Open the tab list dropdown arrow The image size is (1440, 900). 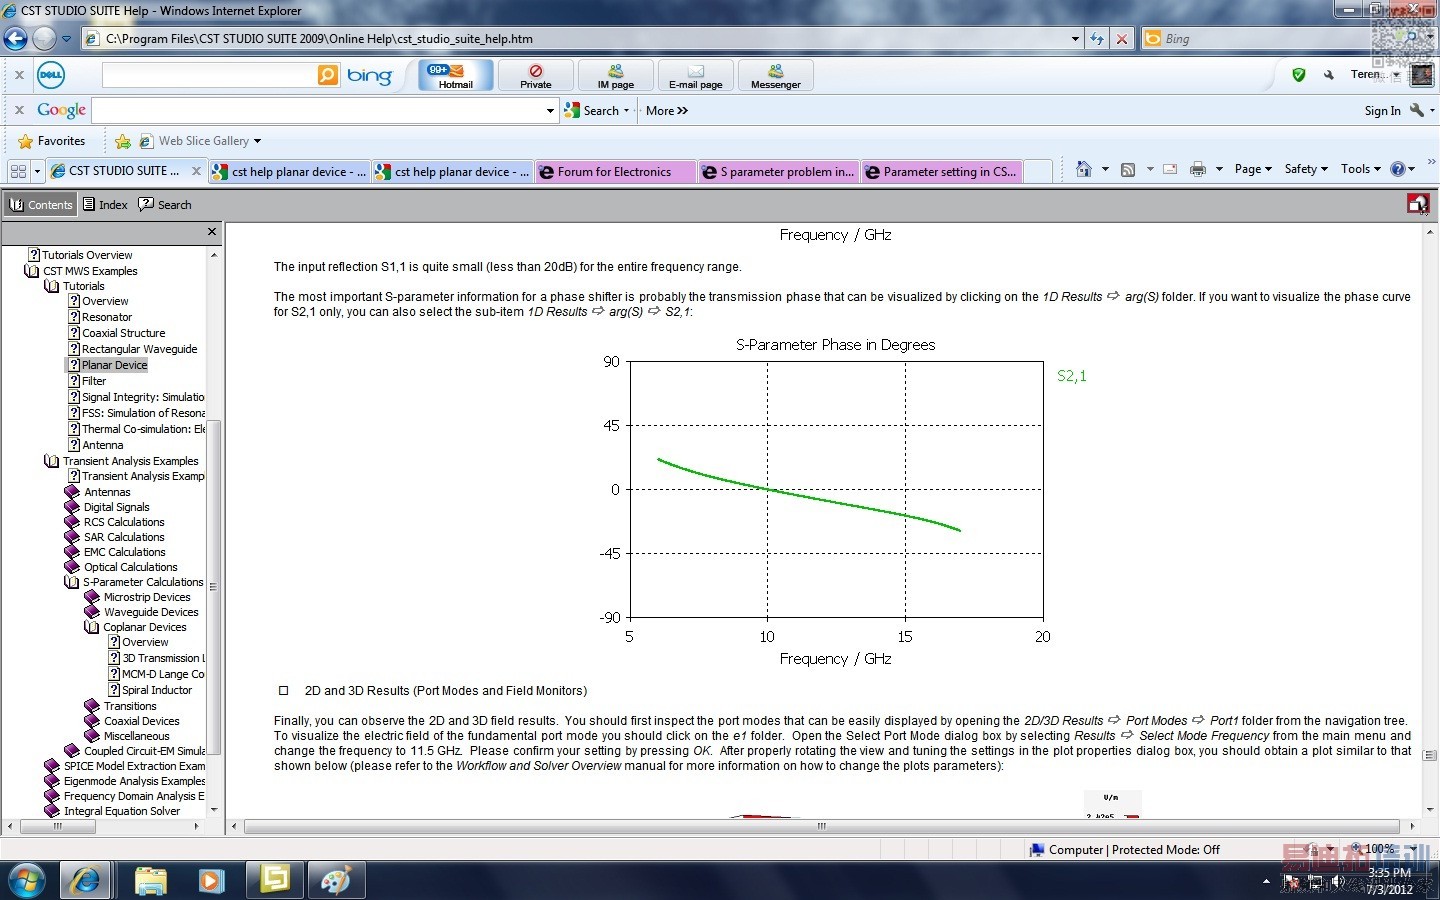[x=37, y=171]
